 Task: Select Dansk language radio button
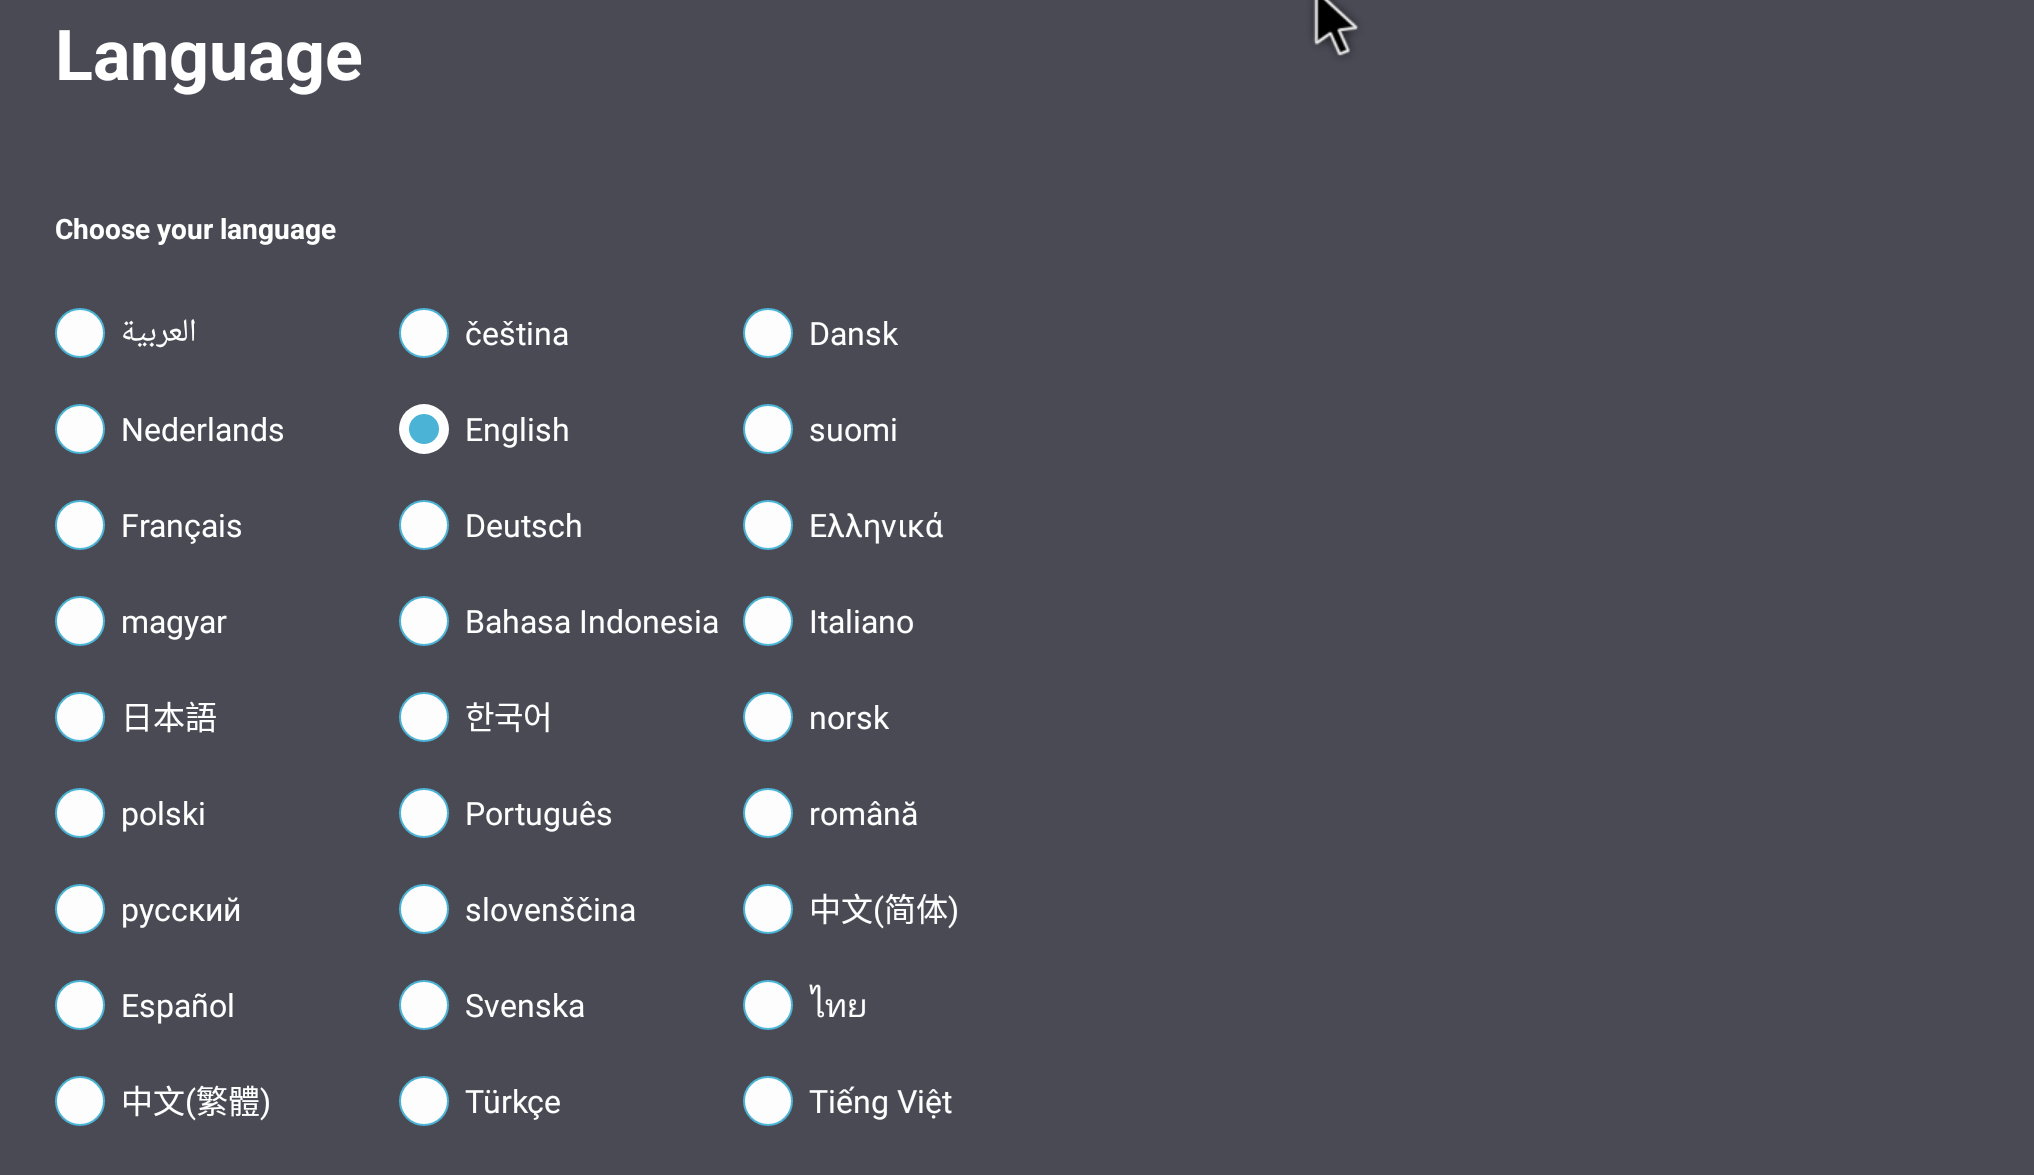point(768,333)
